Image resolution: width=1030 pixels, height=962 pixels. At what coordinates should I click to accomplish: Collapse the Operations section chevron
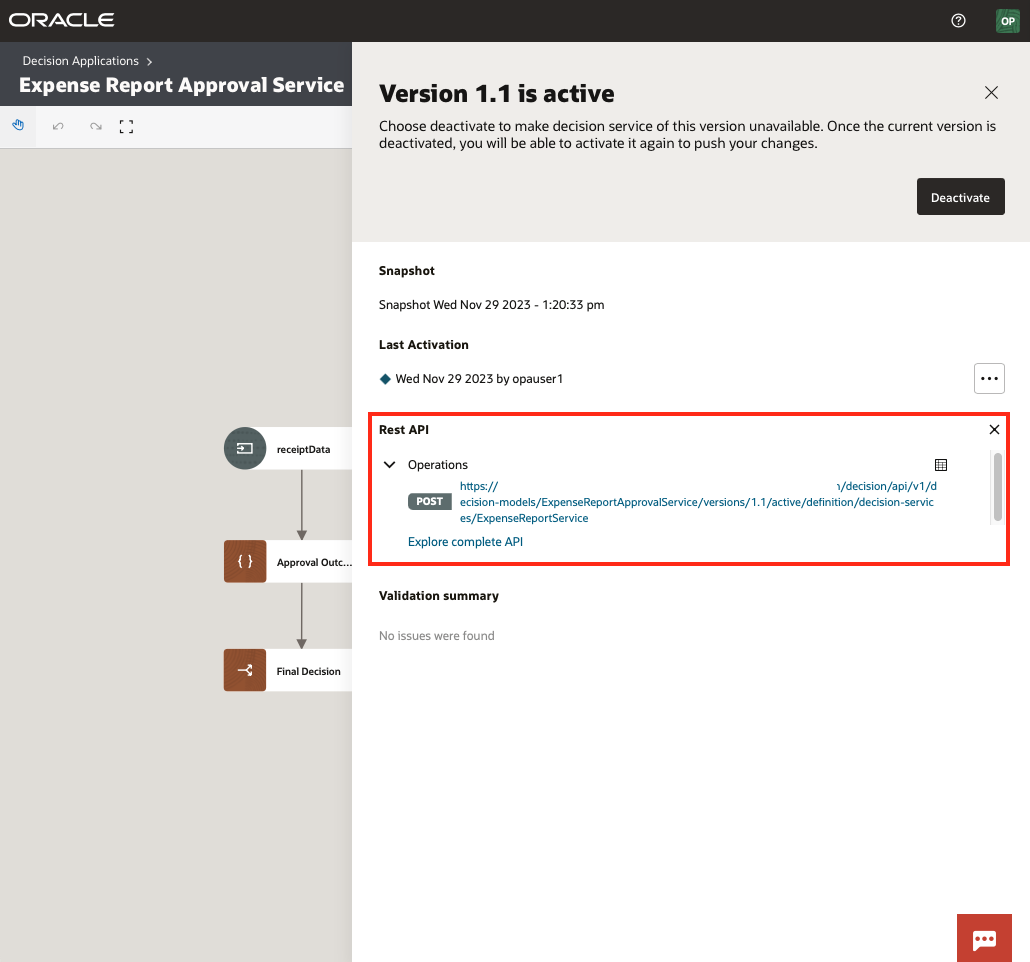[389, 464]
